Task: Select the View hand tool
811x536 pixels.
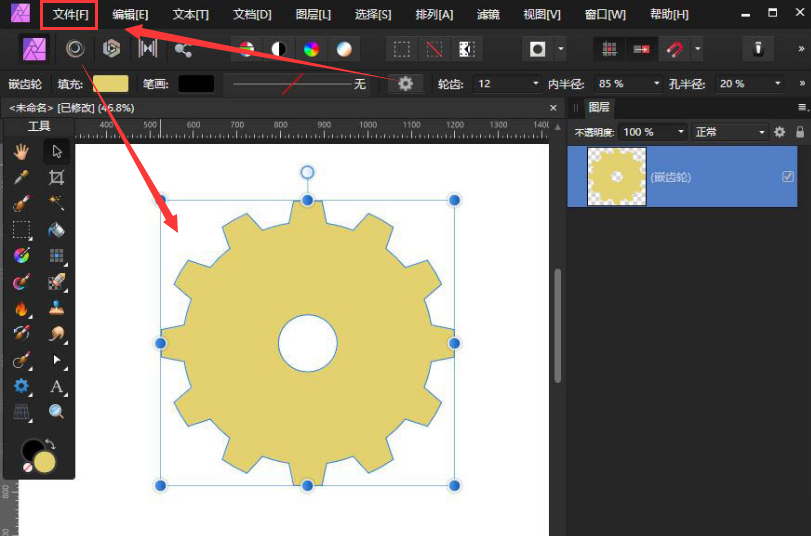Action: pyautogui.click(x=21, y=151)
